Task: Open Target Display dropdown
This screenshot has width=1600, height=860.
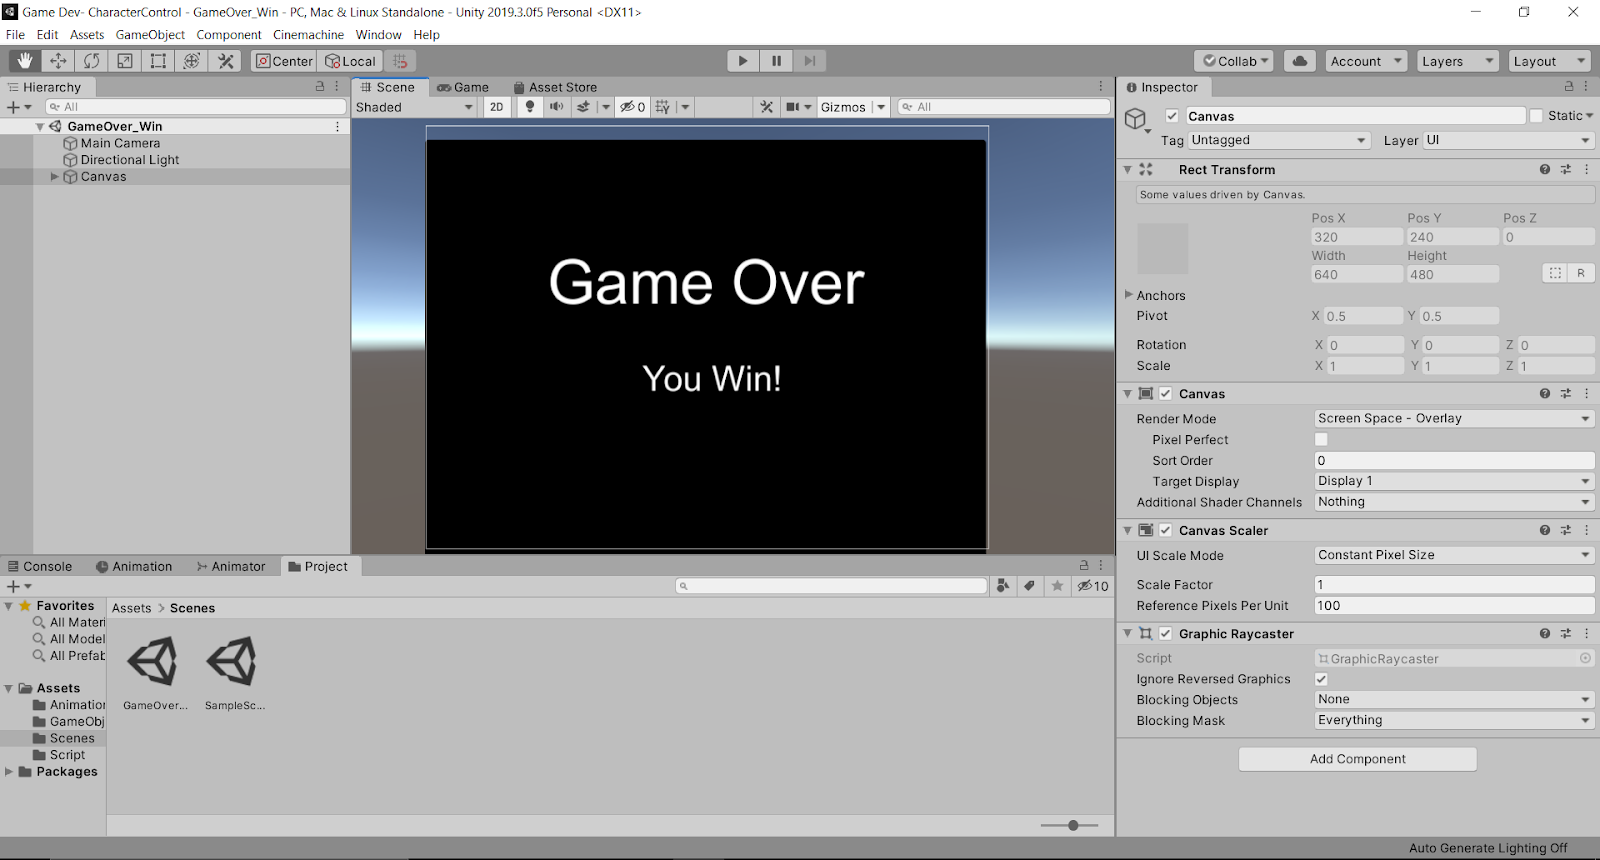Action: (x=1454, y=481)
